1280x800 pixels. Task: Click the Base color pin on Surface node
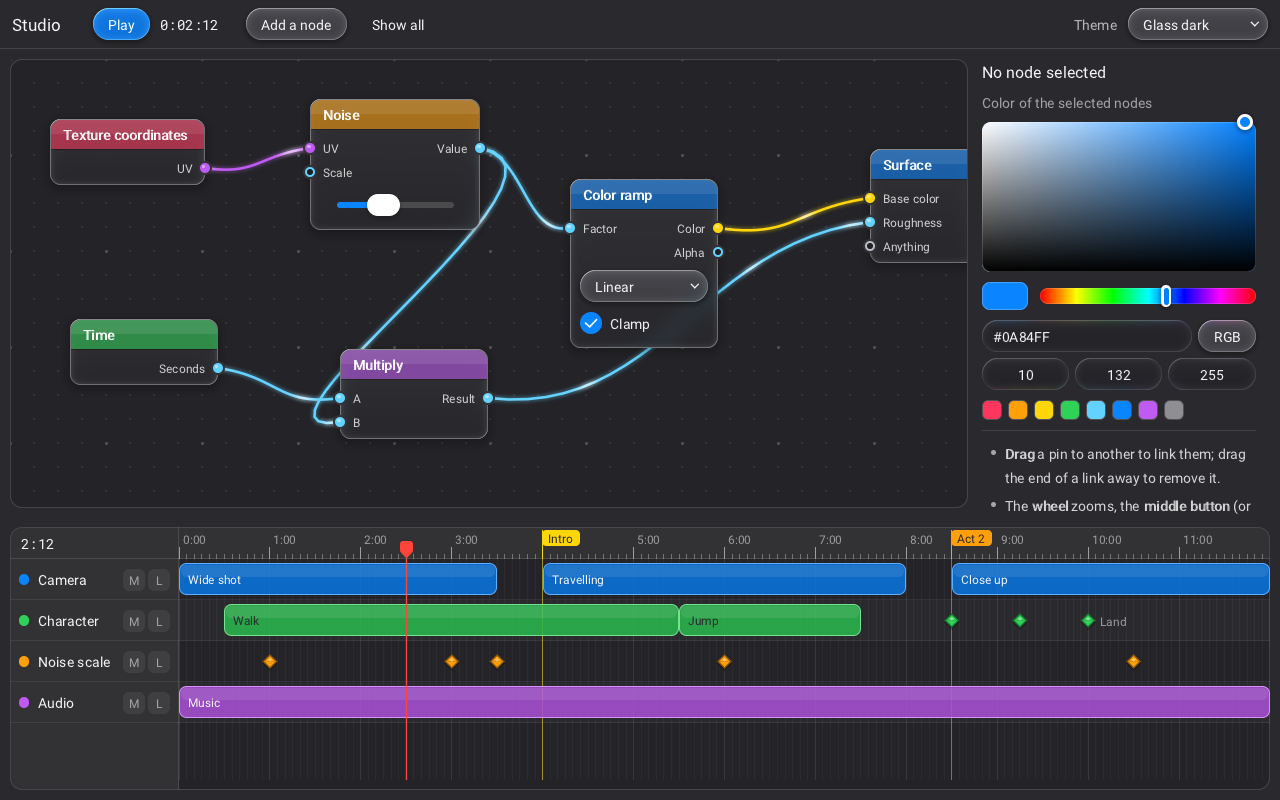pyautogui.click(x=870, y=198)
